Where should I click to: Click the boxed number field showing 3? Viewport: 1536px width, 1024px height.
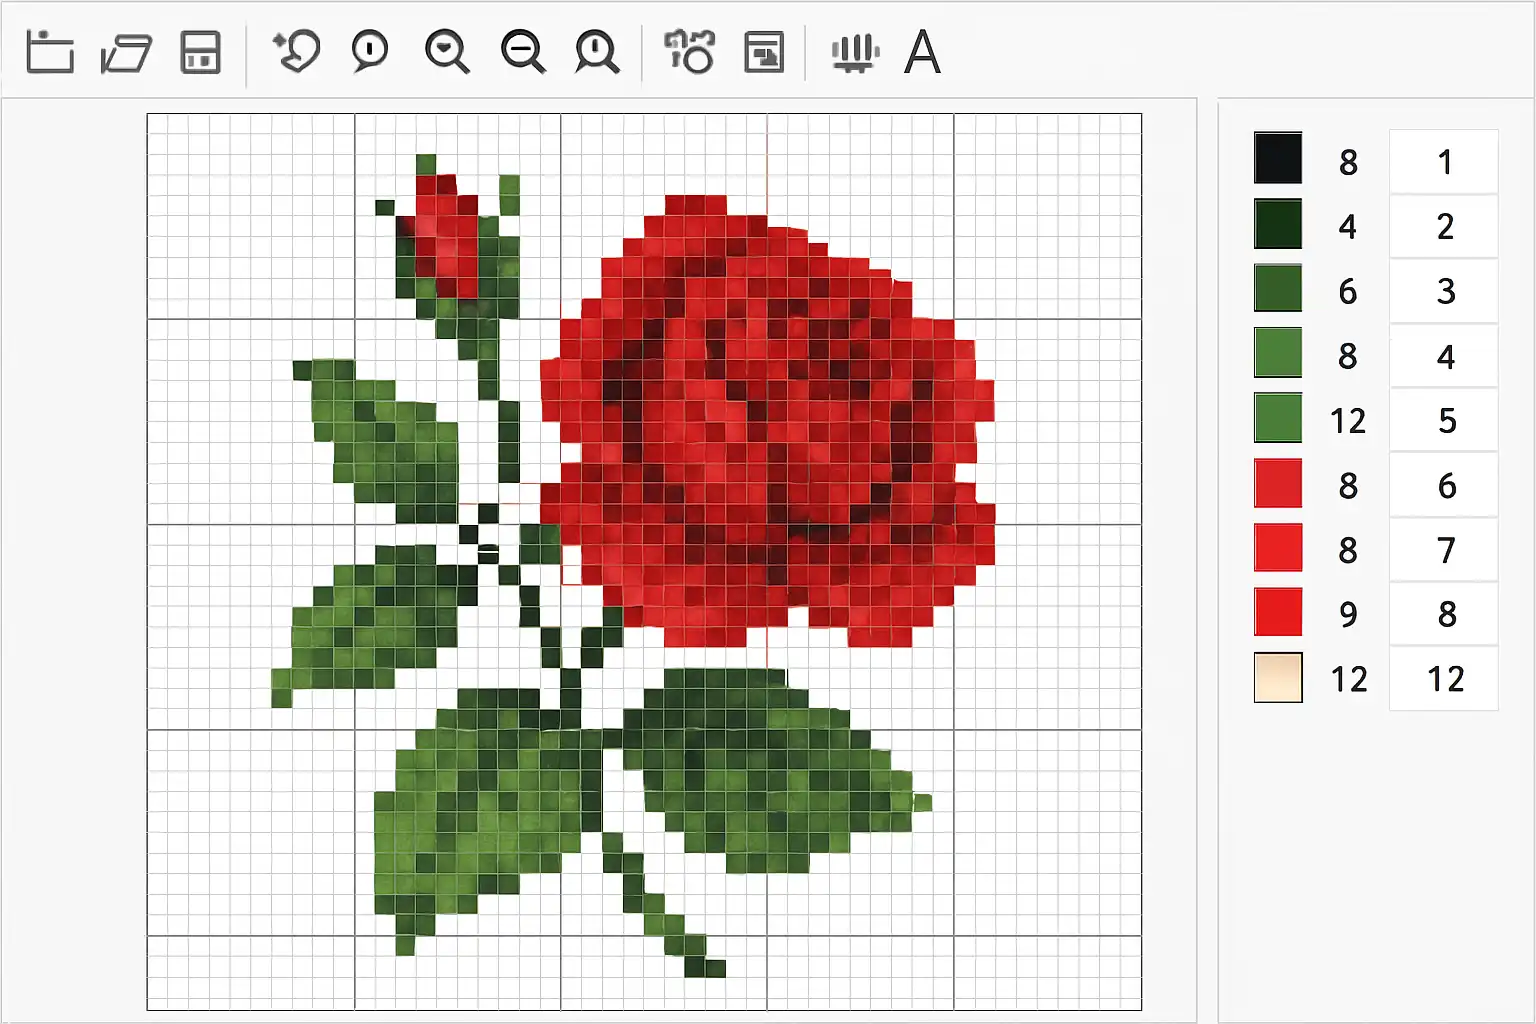[1444, 291]
